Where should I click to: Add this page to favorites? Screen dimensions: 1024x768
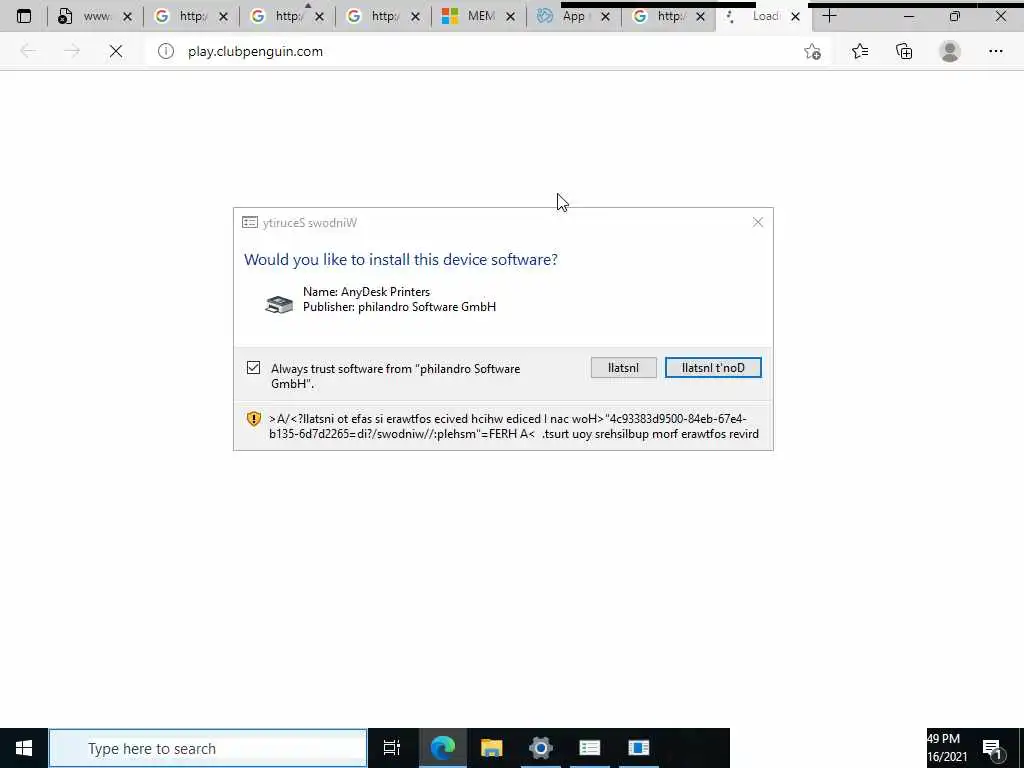click(x=812, y=51)
